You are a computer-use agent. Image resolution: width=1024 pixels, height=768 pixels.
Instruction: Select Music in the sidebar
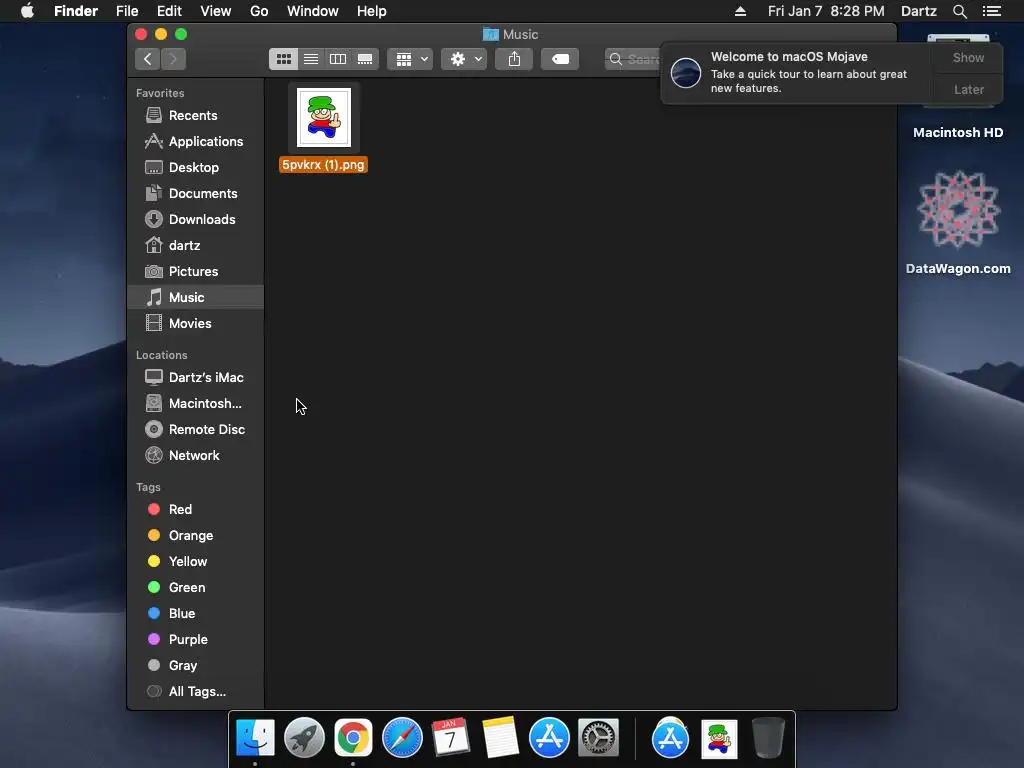195,297
